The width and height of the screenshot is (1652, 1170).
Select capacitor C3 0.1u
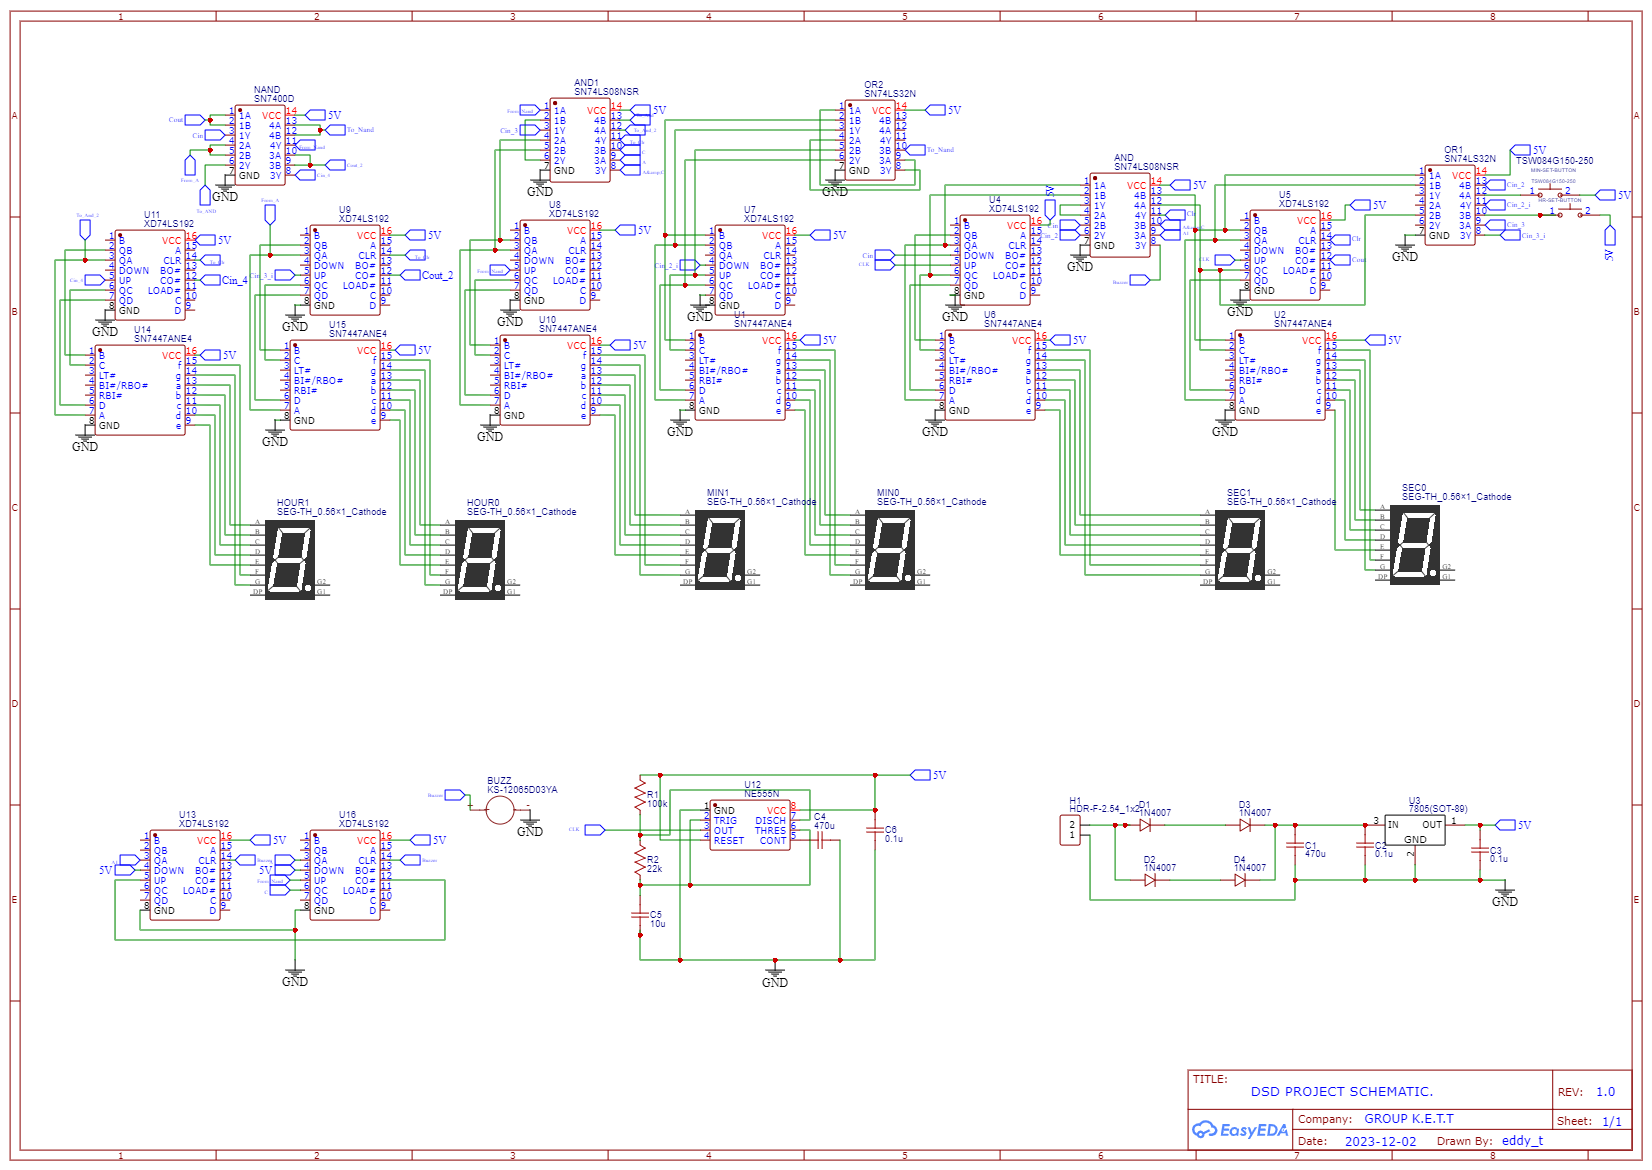pyautogui.click(x=1480, y=850)
